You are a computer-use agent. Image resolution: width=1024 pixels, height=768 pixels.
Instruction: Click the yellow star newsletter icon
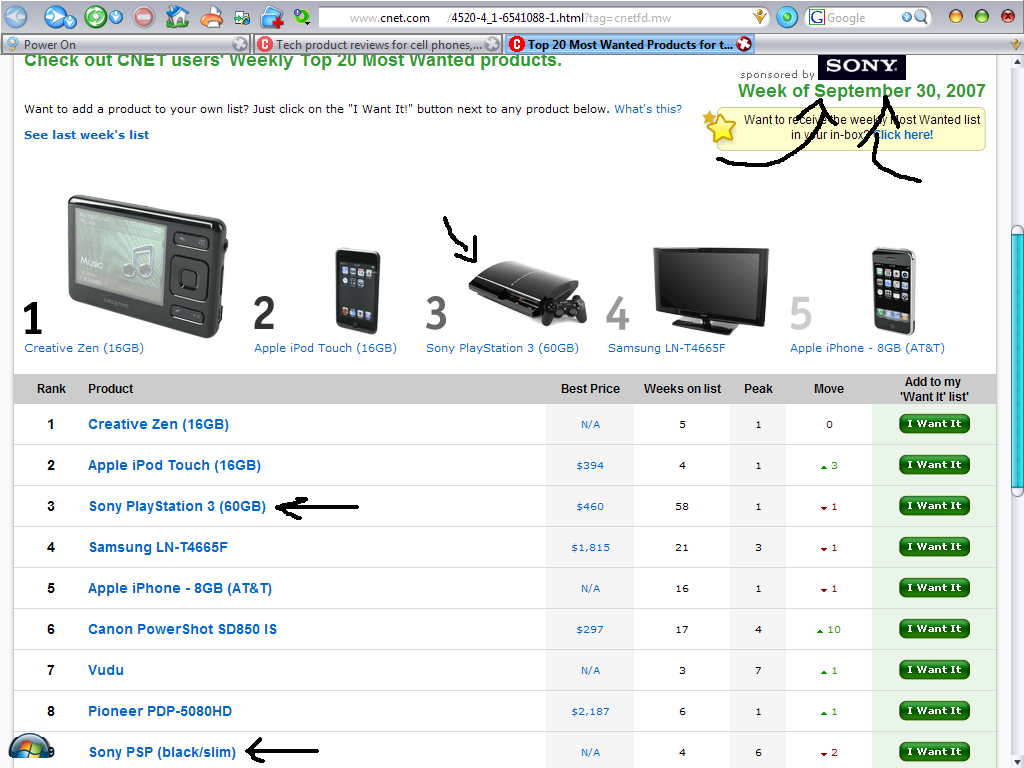720,127
